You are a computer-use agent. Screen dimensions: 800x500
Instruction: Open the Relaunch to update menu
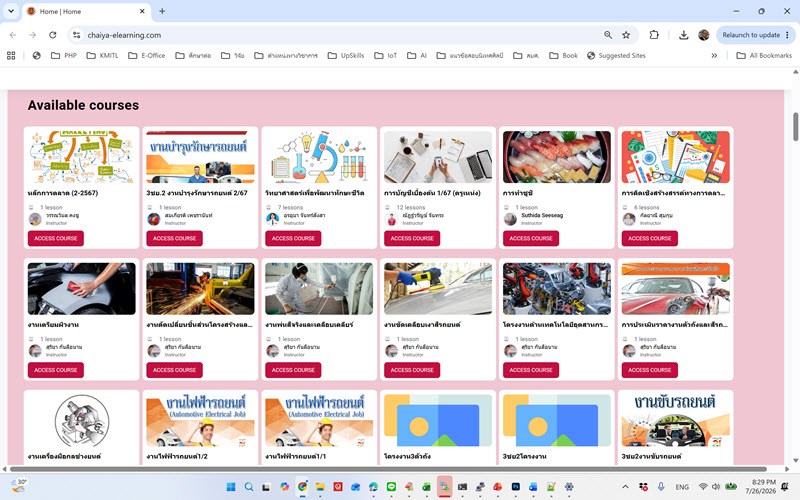[x=755, y=35]
